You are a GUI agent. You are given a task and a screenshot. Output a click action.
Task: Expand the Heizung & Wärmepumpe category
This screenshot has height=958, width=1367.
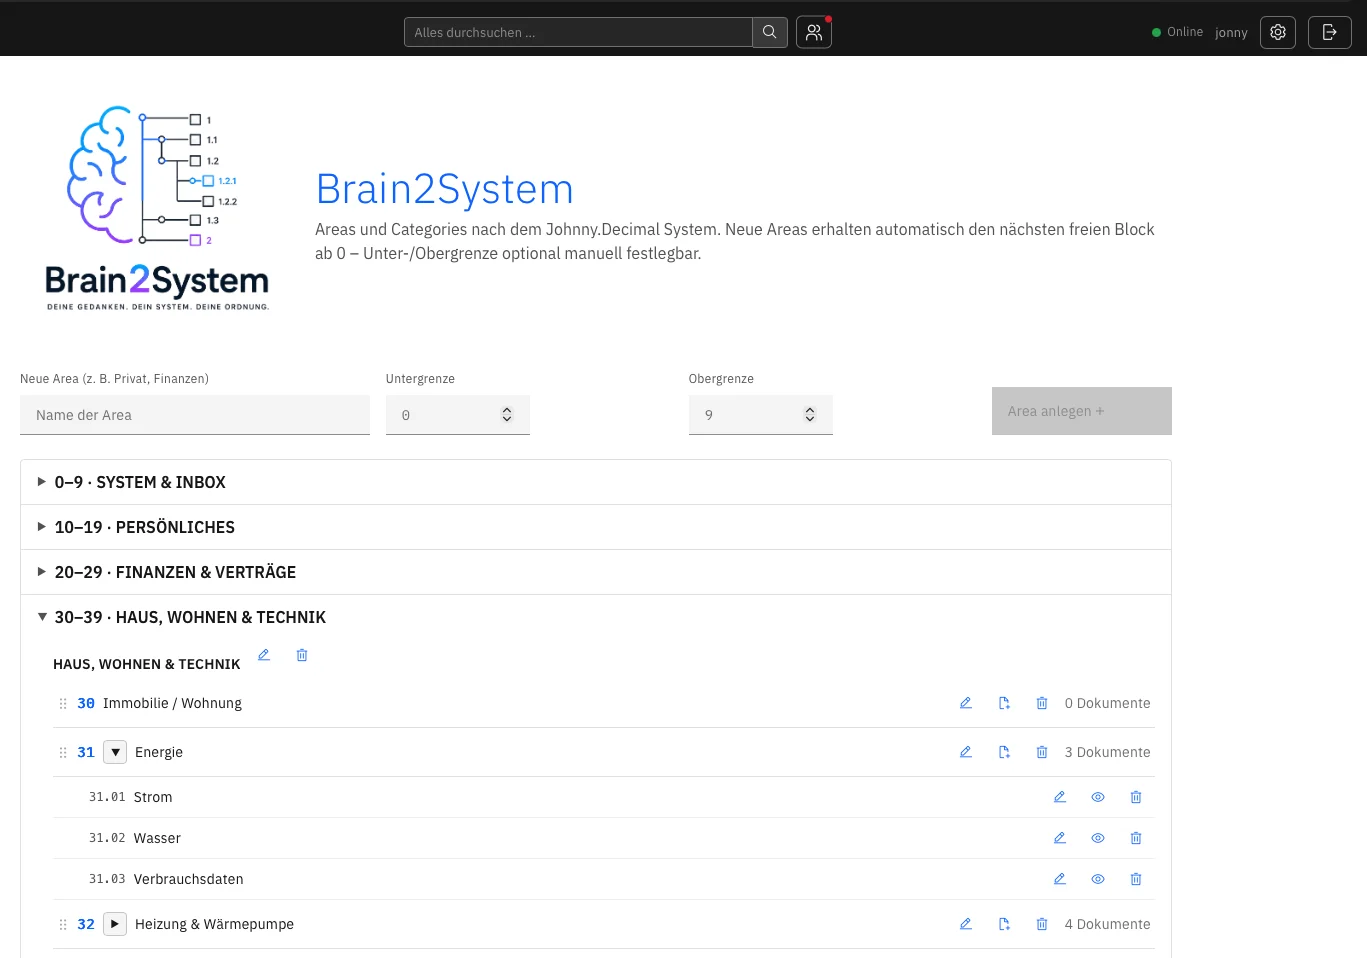(115, 924)
